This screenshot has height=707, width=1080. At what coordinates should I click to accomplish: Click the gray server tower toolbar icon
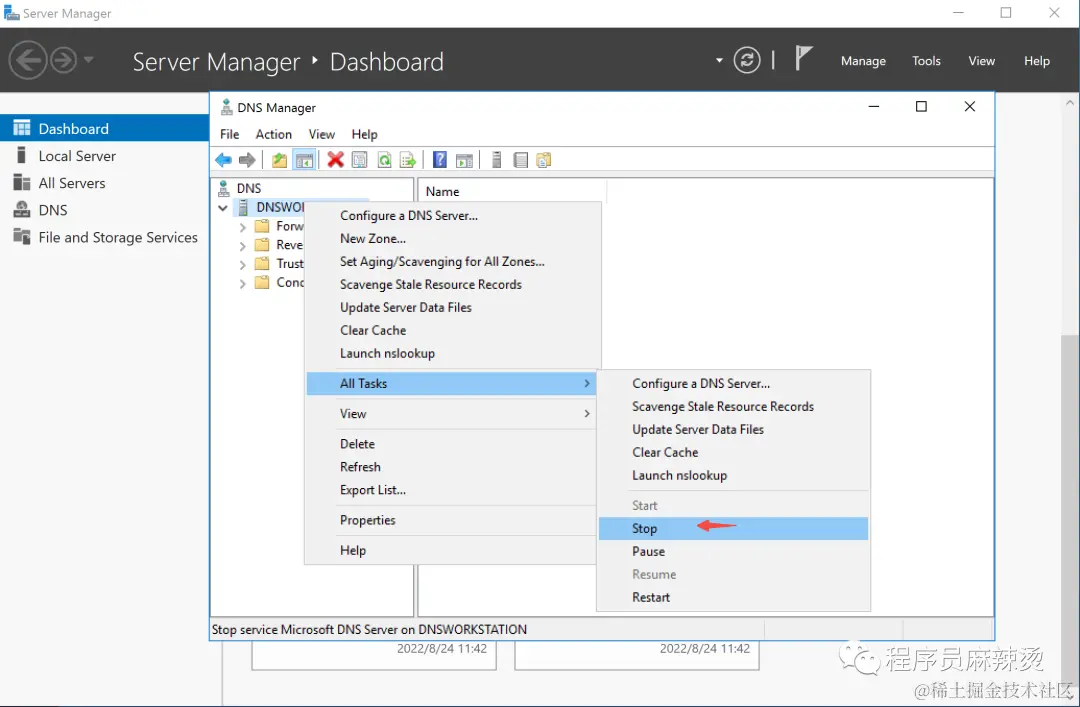(497, 160)
